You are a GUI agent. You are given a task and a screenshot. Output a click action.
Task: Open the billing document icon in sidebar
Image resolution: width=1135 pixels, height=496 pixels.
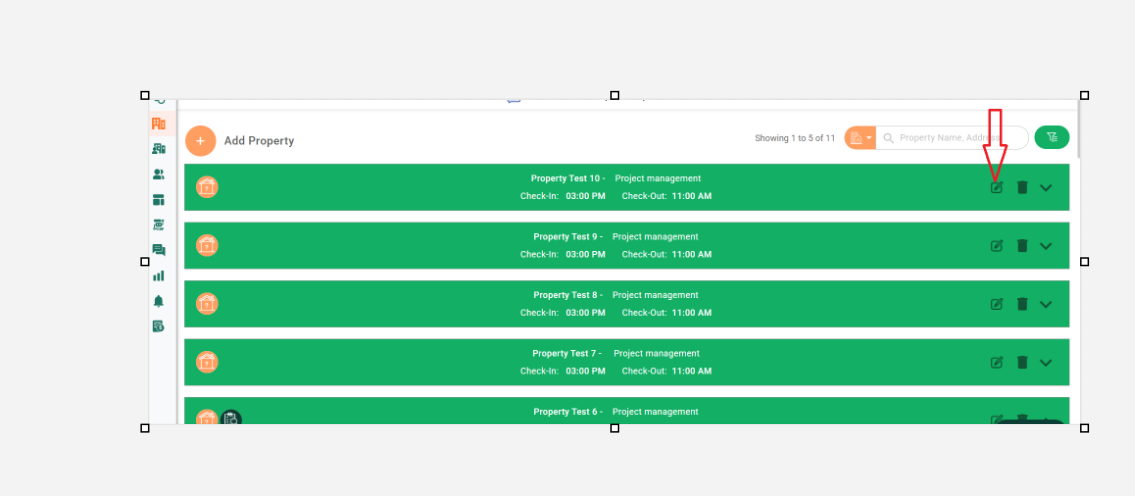tap(159, 327)
